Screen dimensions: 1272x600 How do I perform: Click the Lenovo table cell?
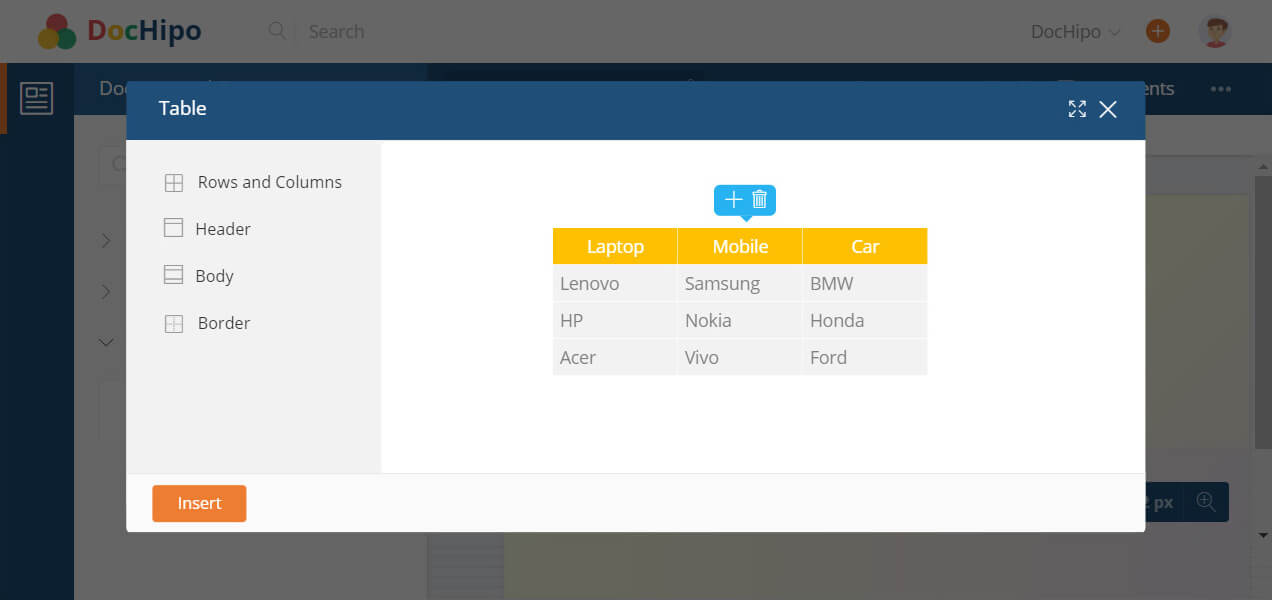(x=615, y=283)
